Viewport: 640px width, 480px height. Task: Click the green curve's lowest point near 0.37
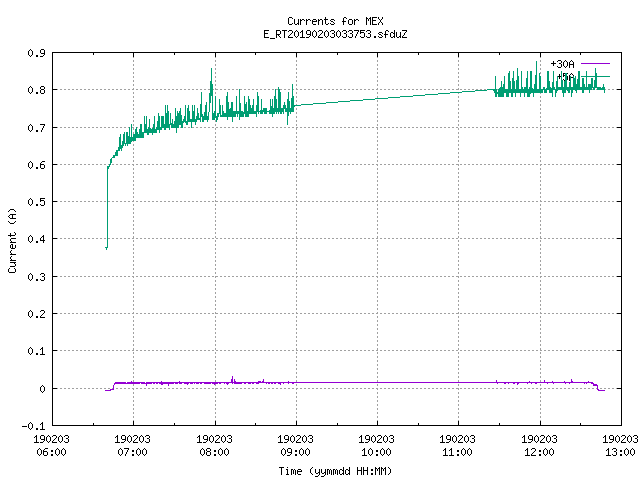coord(107,248)
